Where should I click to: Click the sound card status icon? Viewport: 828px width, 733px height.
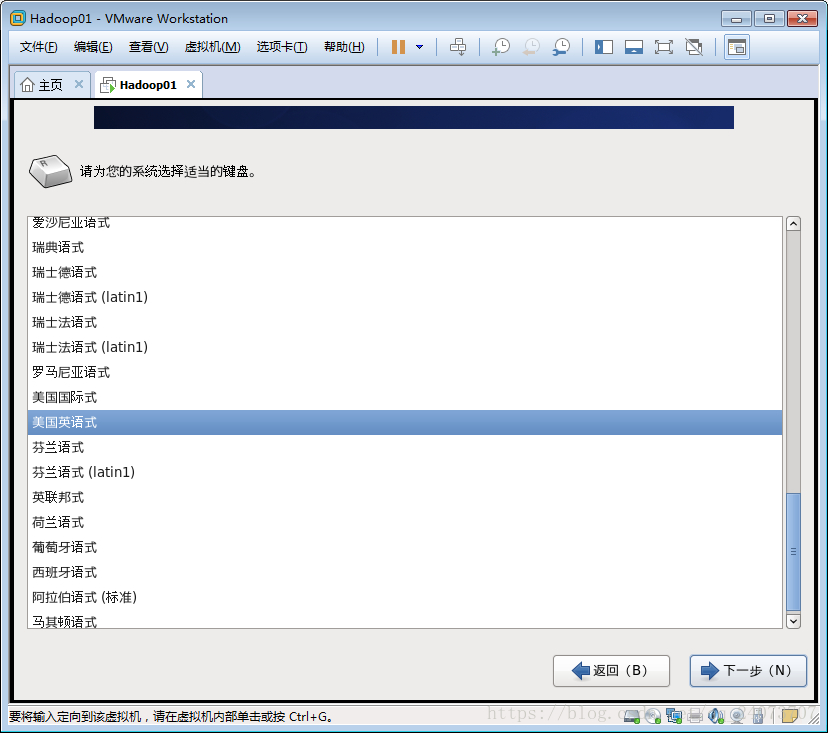click(716, 716)
